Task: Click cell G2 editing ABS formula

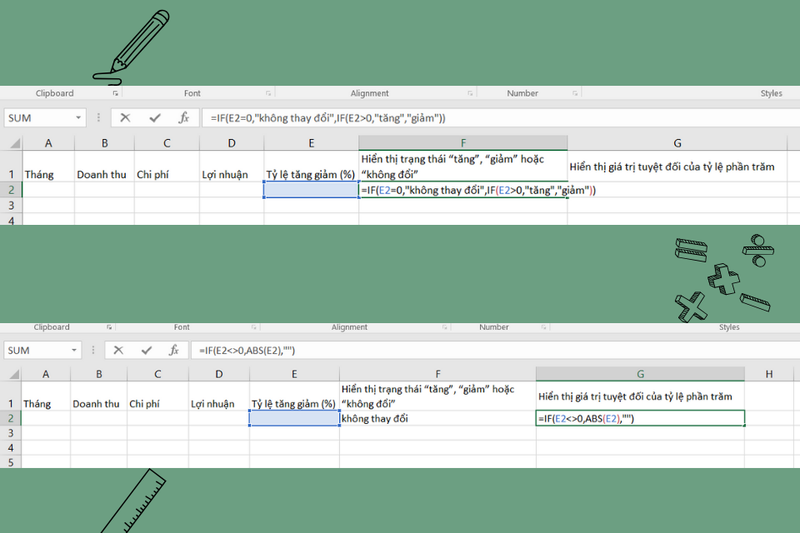Action: click(x=640, y=418)
